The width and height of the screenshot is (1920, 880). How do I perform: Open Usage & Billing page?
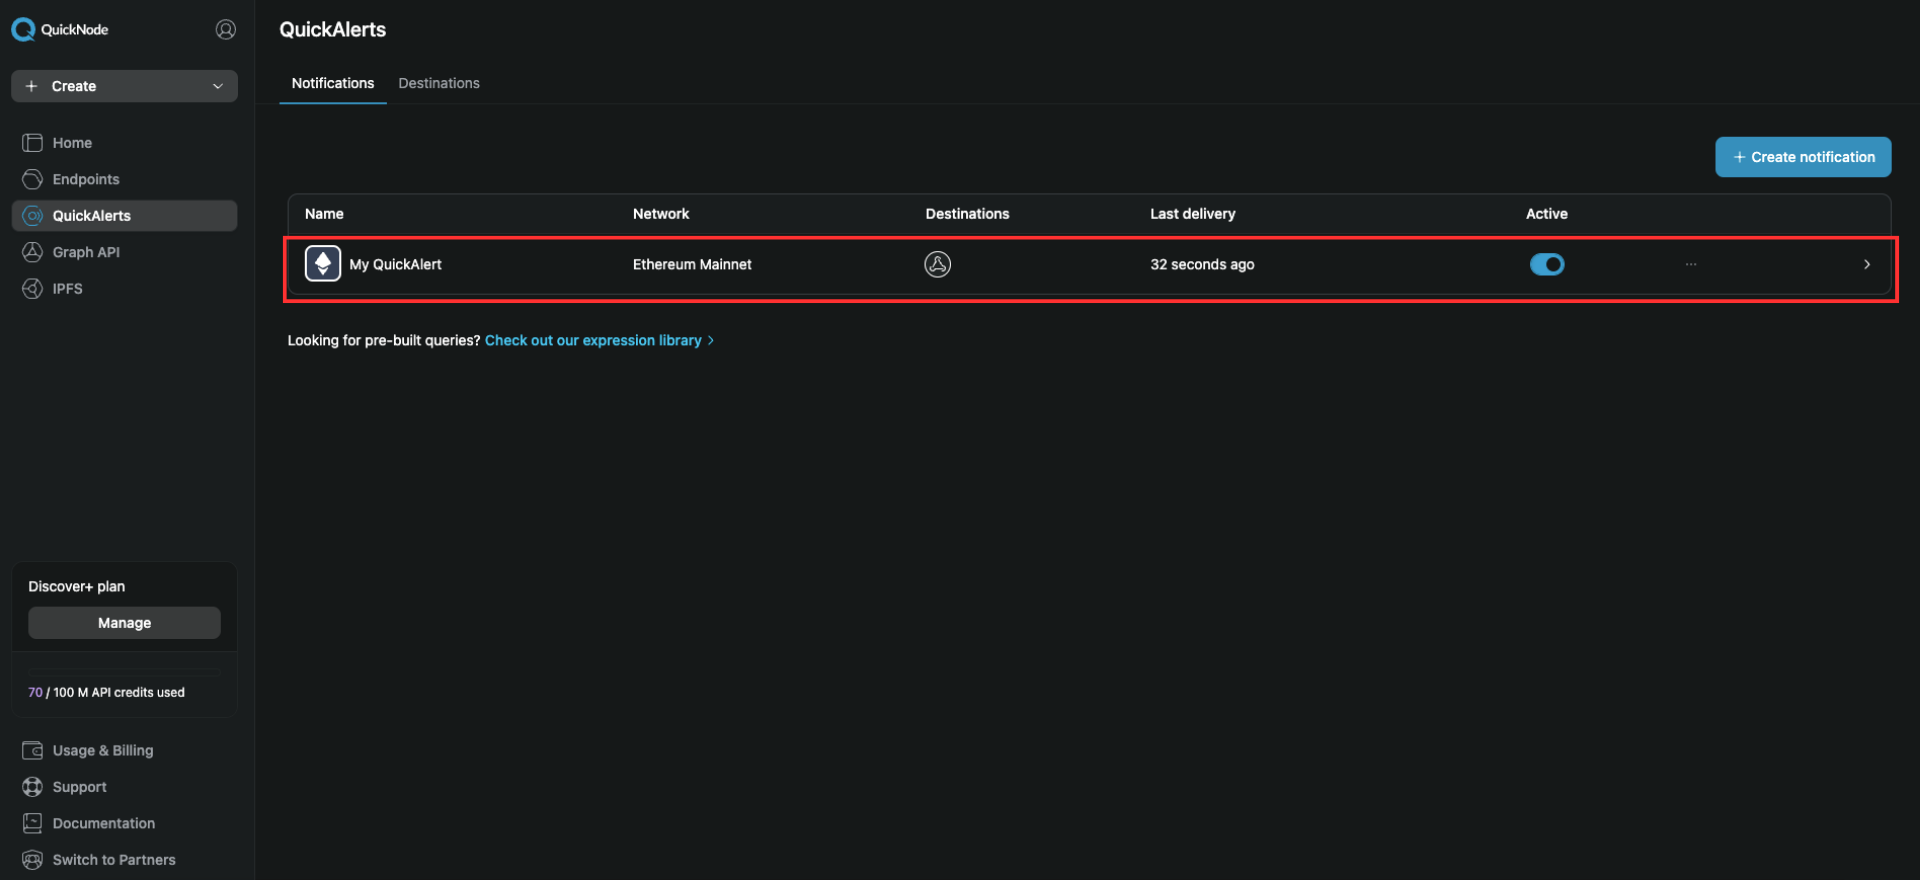[103, 751]
